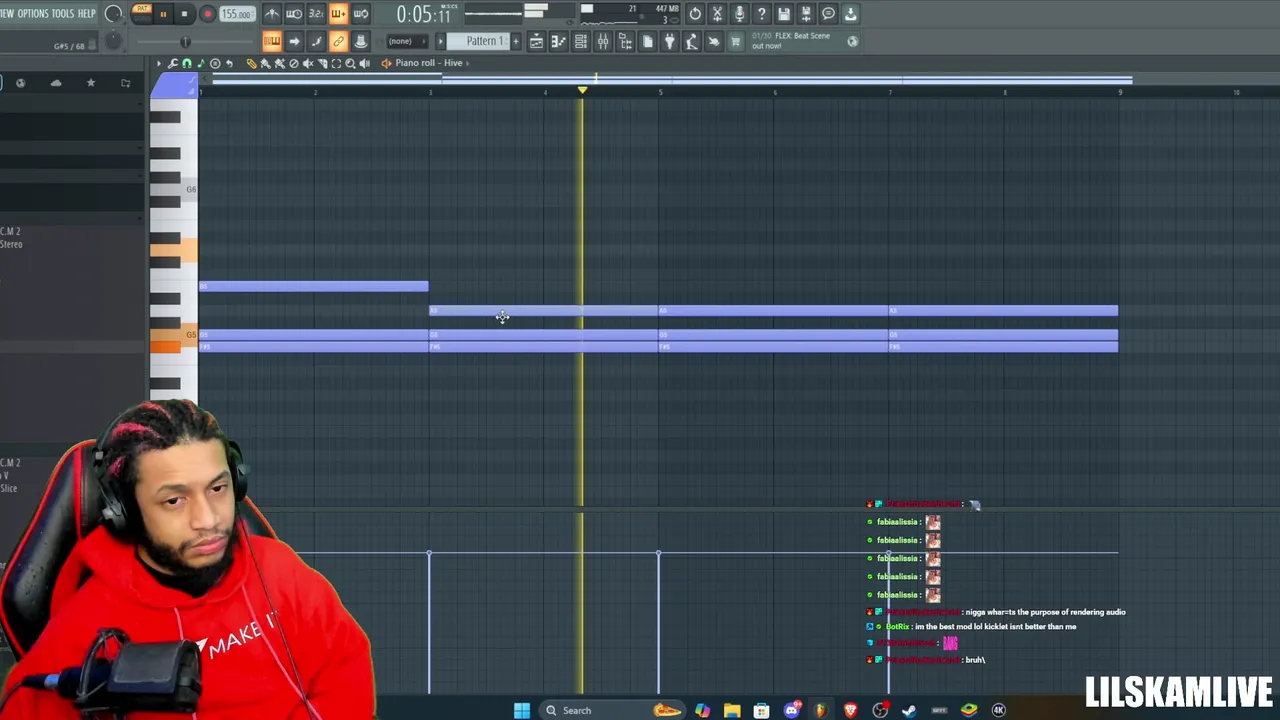Open the Playlist view icon
1280x720 pixels.
click(536, 41)
